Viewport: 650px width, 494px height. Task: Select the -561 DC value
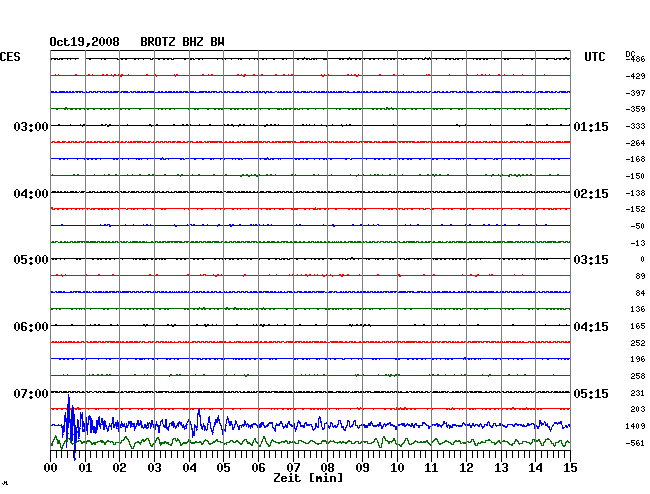(x=635, y=442)
